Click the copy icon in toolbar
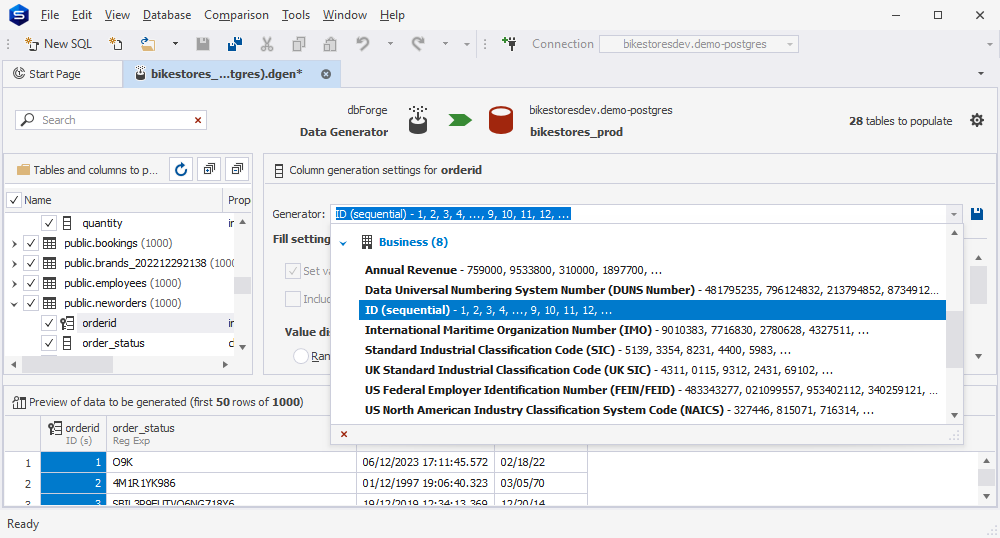Screen dimensions: 1000x538 pos(298,44)
